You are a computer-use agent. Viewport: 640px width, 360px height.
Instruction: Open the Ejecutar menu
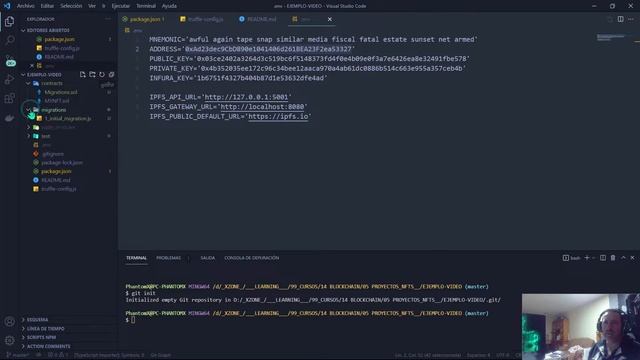(x=120, y=6)
